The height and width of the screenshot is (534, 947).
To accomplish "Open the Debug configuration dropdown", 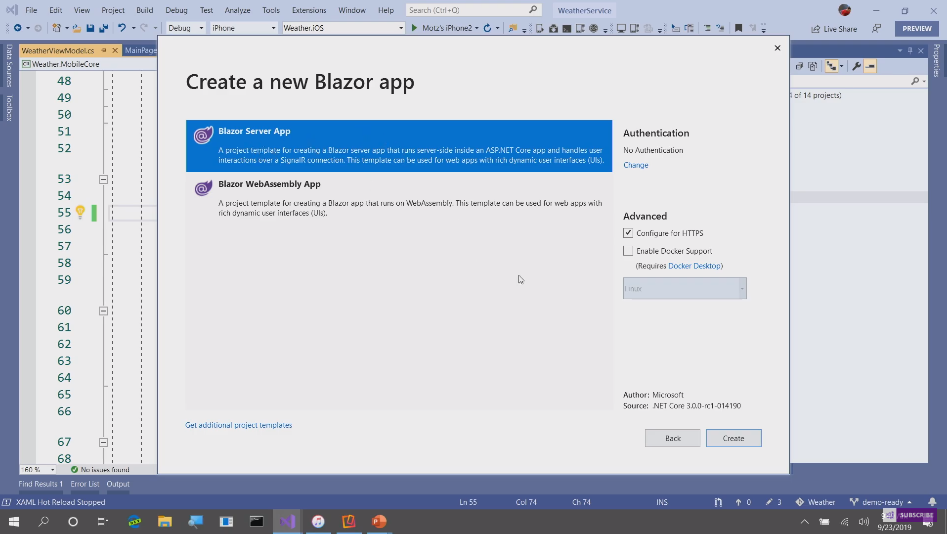I will tap(185, 28).
